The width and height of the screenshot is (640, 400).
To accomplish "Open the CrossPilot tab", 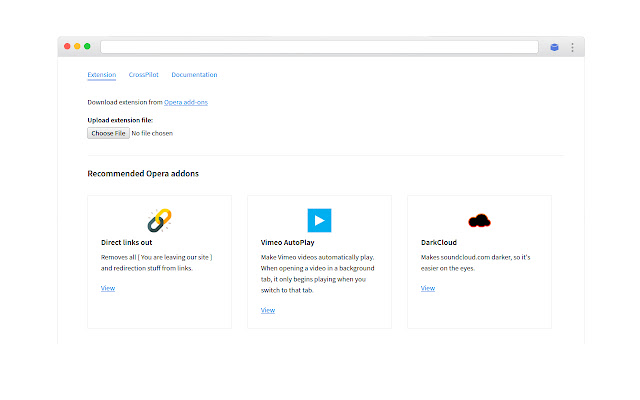I will point(144,75).
